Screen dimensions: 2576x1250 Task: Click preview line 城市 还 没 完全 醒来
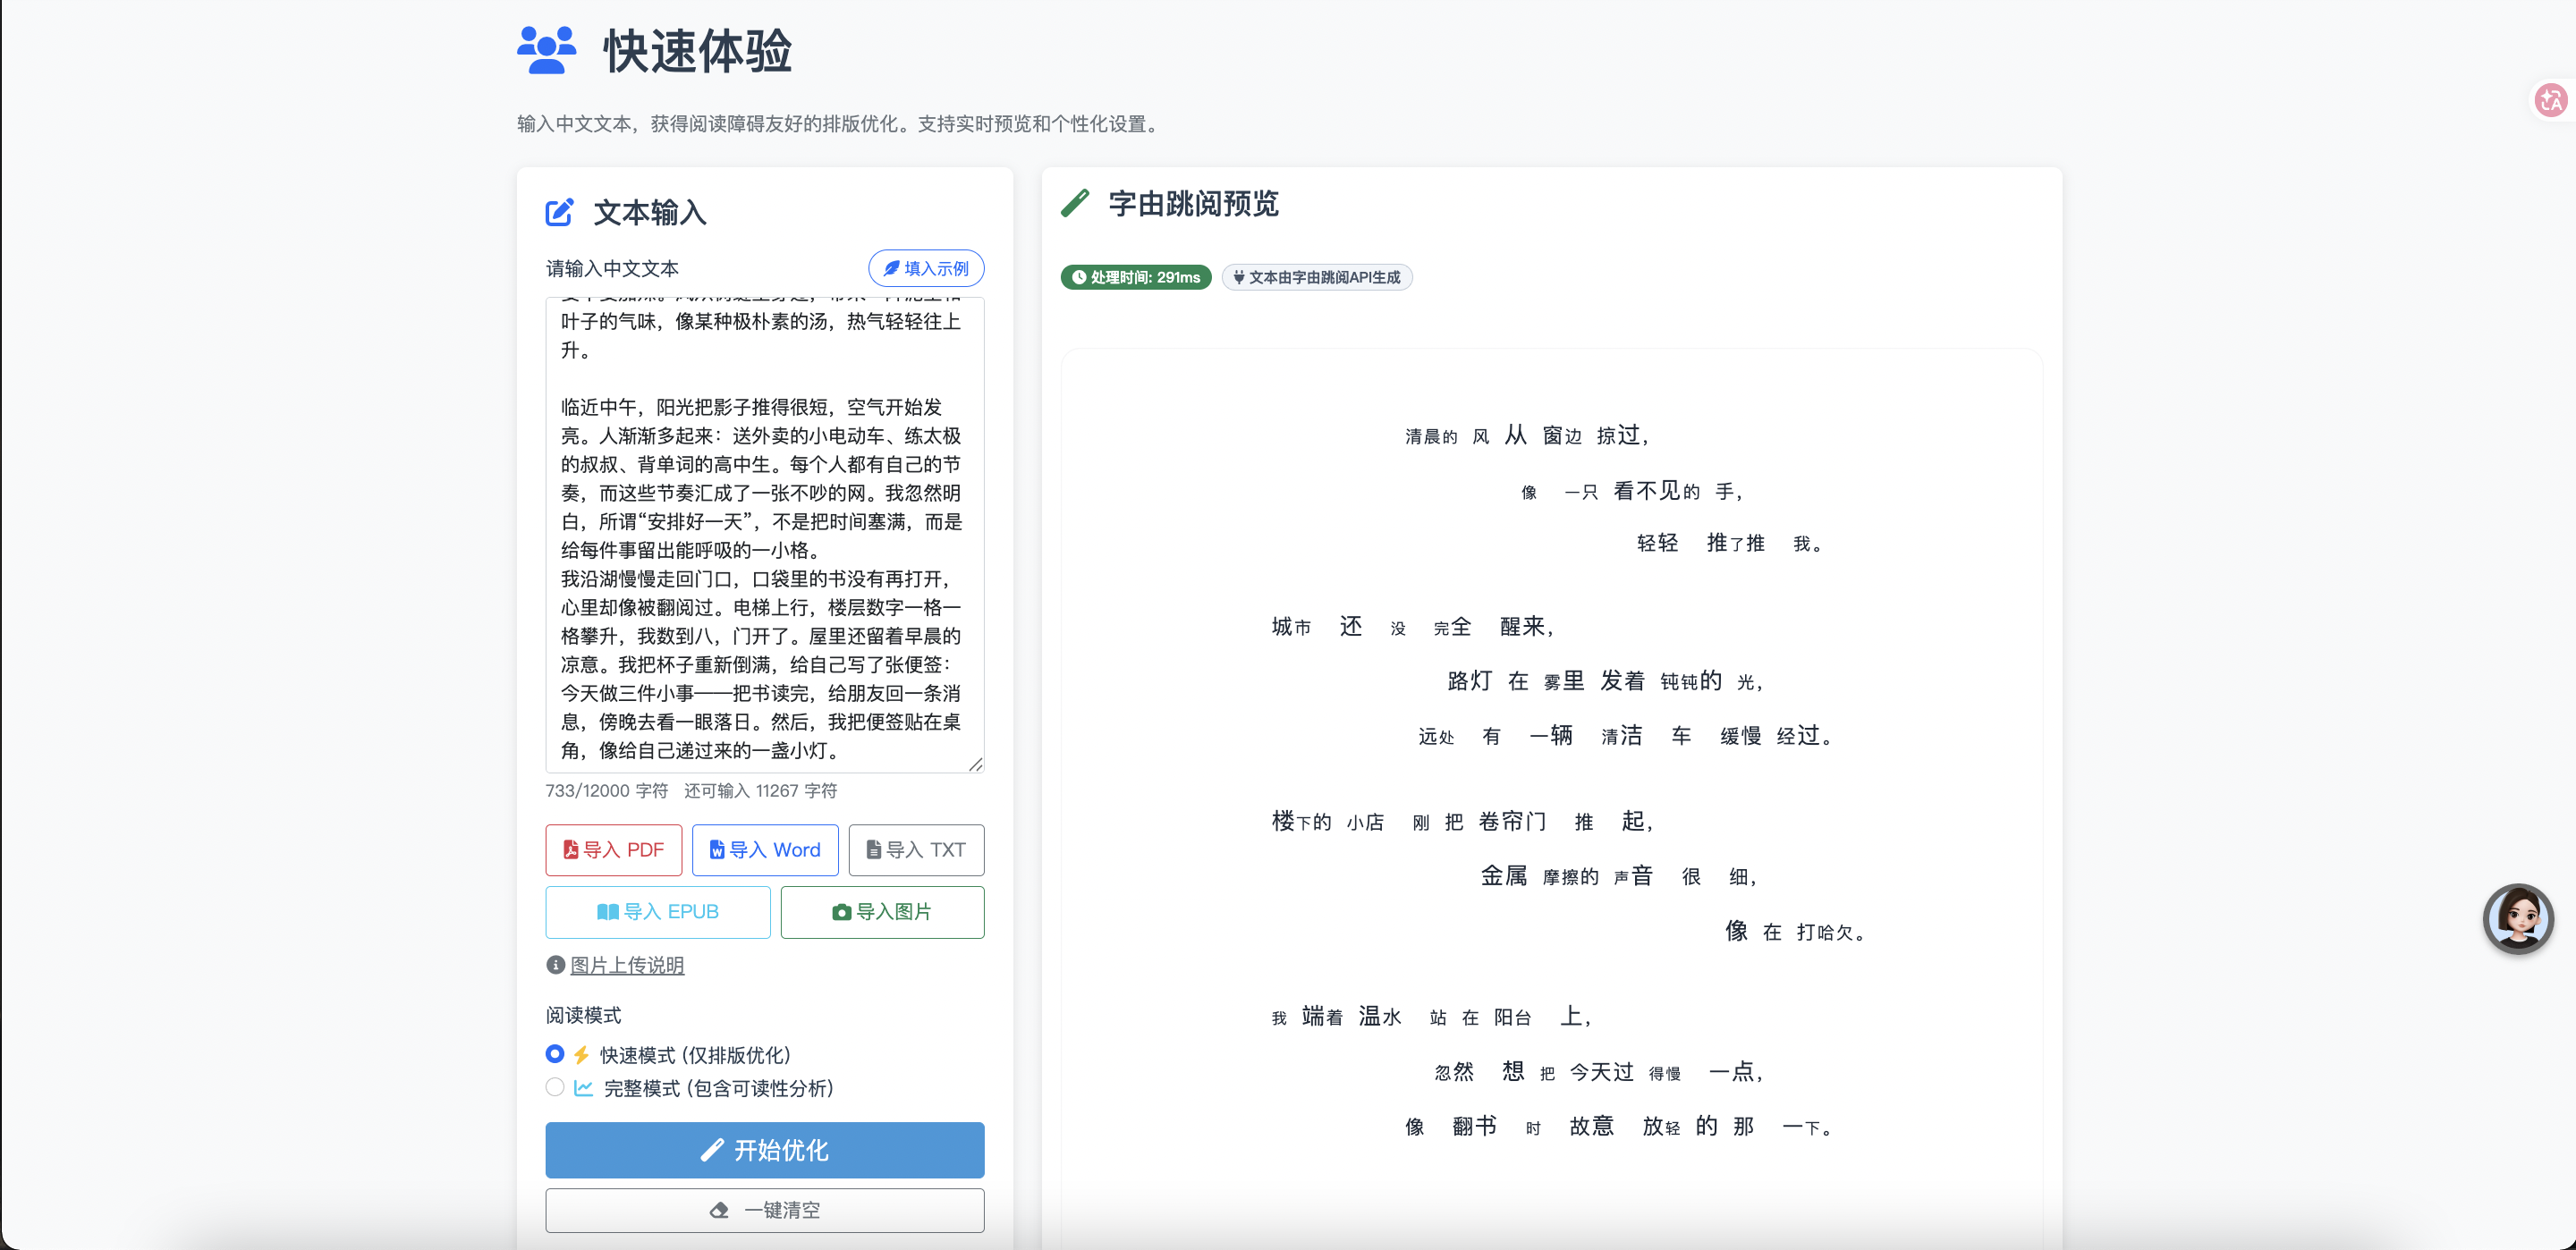pos(1412,627)
